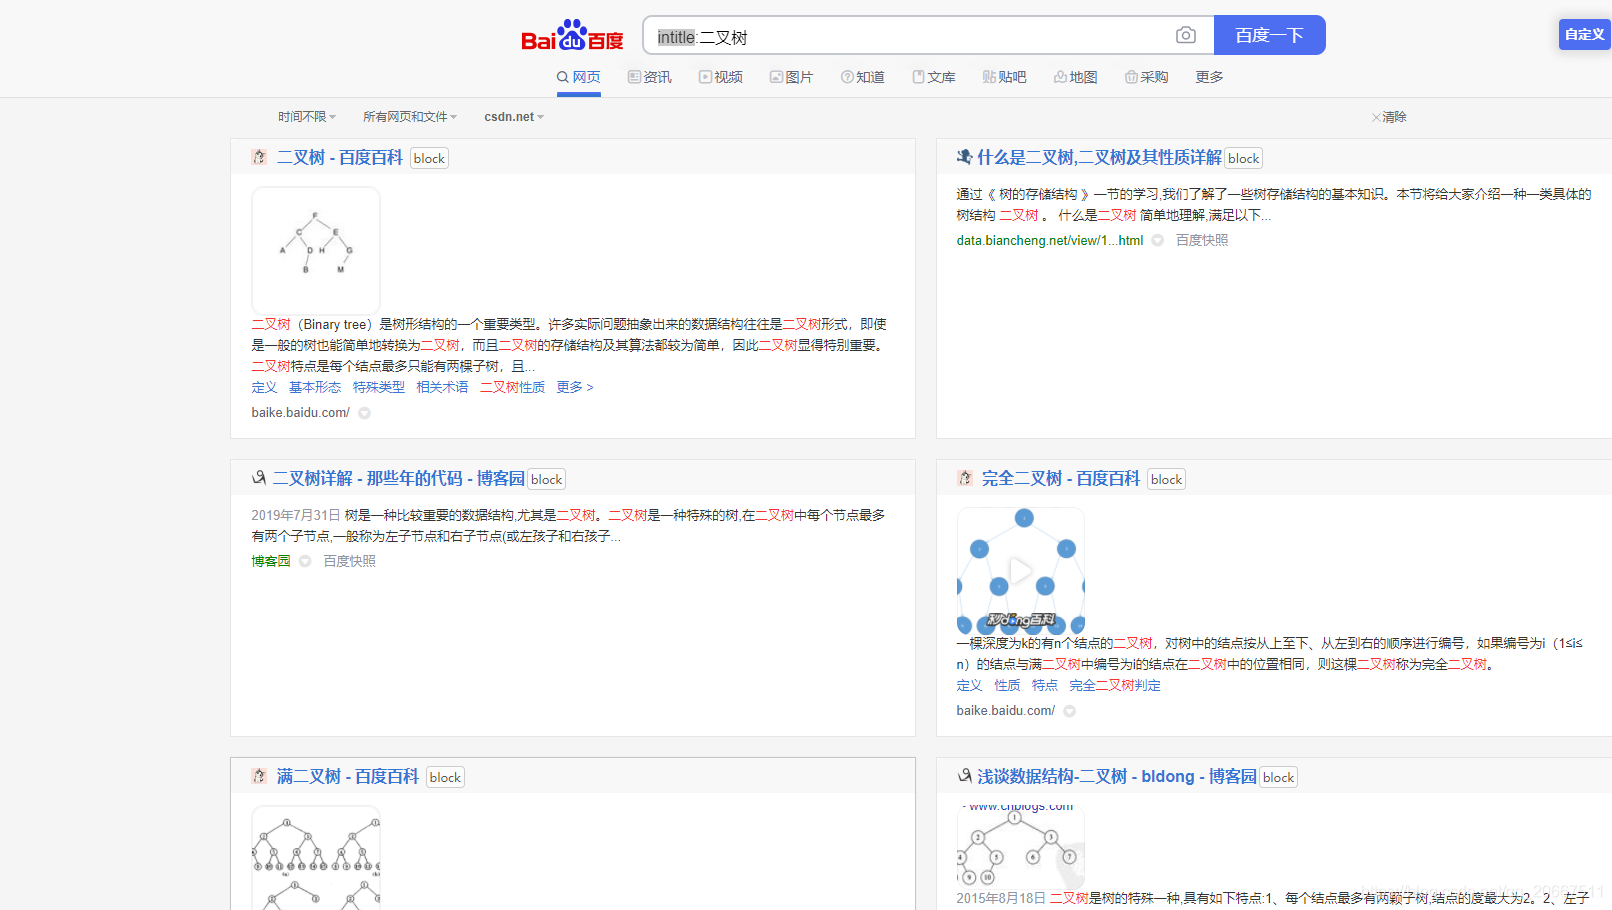Open camera image search icon

pos(1186,35)
